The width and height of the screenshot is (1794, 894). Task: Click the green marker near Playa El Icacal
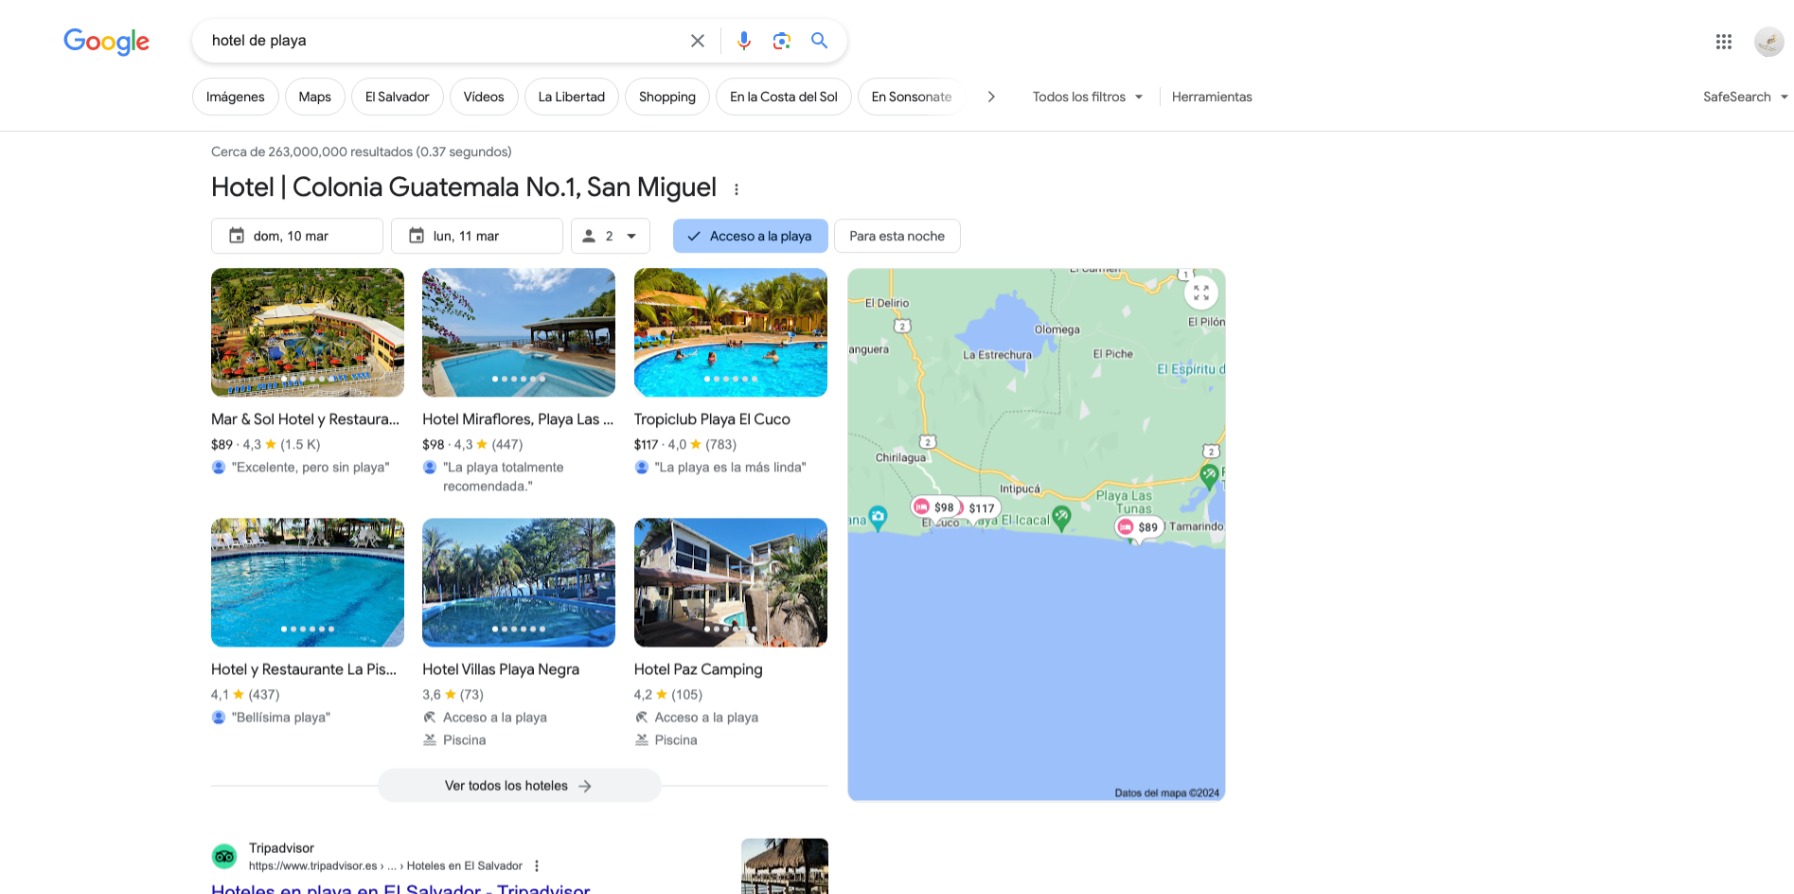point(1062,517)
